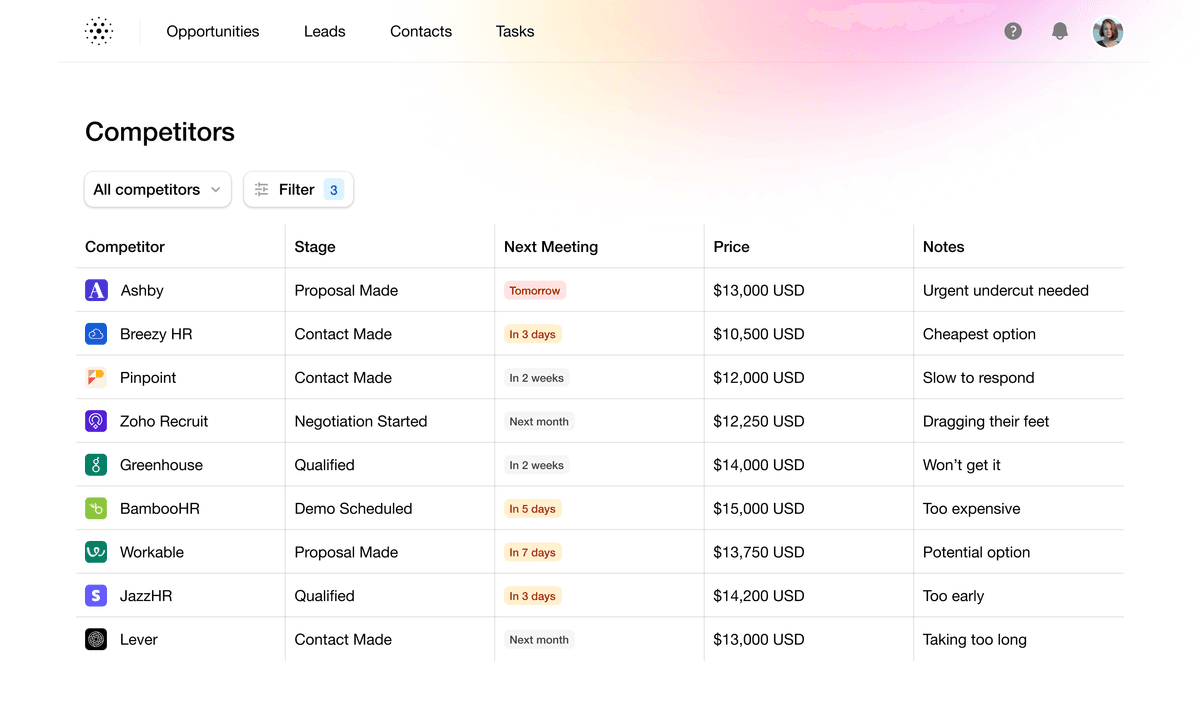Click the app logo in the top bar
Screen dimensions: 1200x709
click(x=99, y=31)
